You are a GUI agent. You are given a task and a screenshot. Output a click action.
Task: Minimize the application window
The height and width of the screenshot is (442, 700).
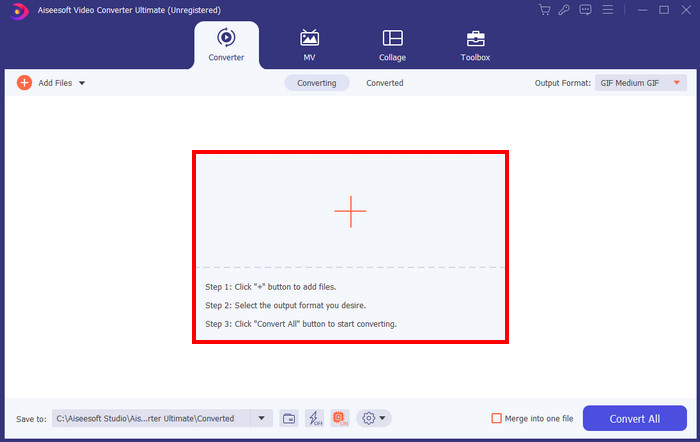642,10
